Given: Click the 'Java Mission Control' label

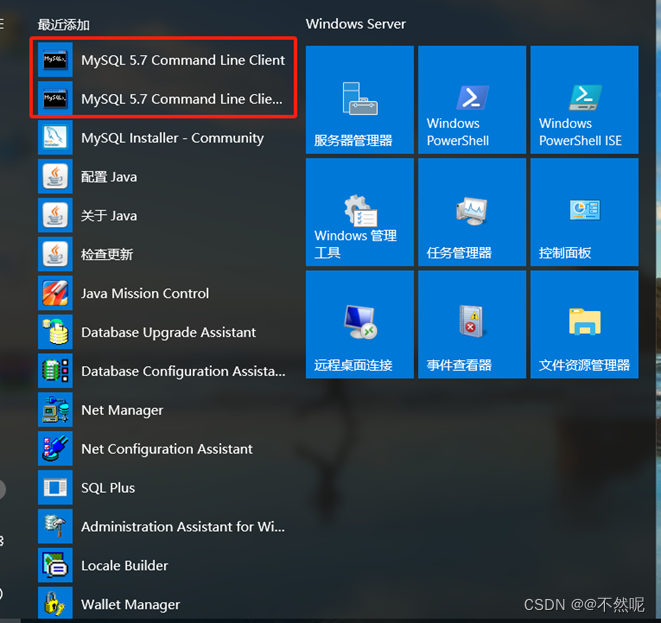Looking at the screenshot, I should (145, 293).
